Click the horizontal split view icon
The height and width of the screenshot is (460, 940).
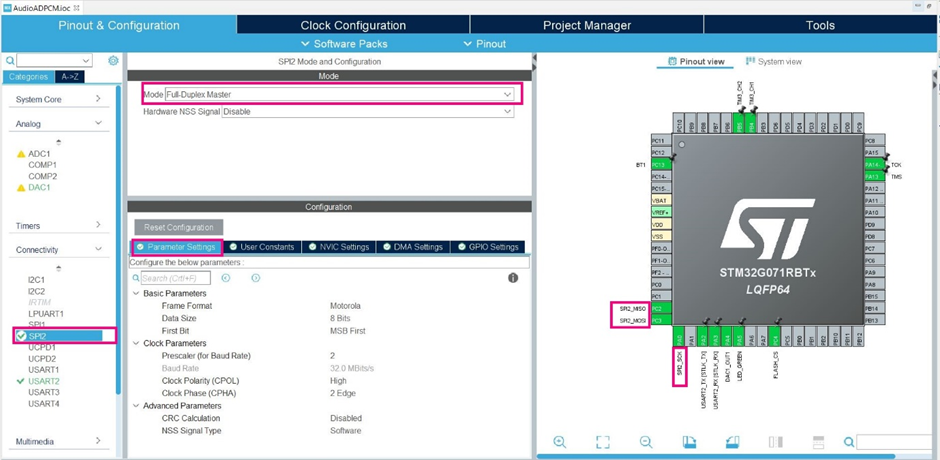click(x=818, y=442)
